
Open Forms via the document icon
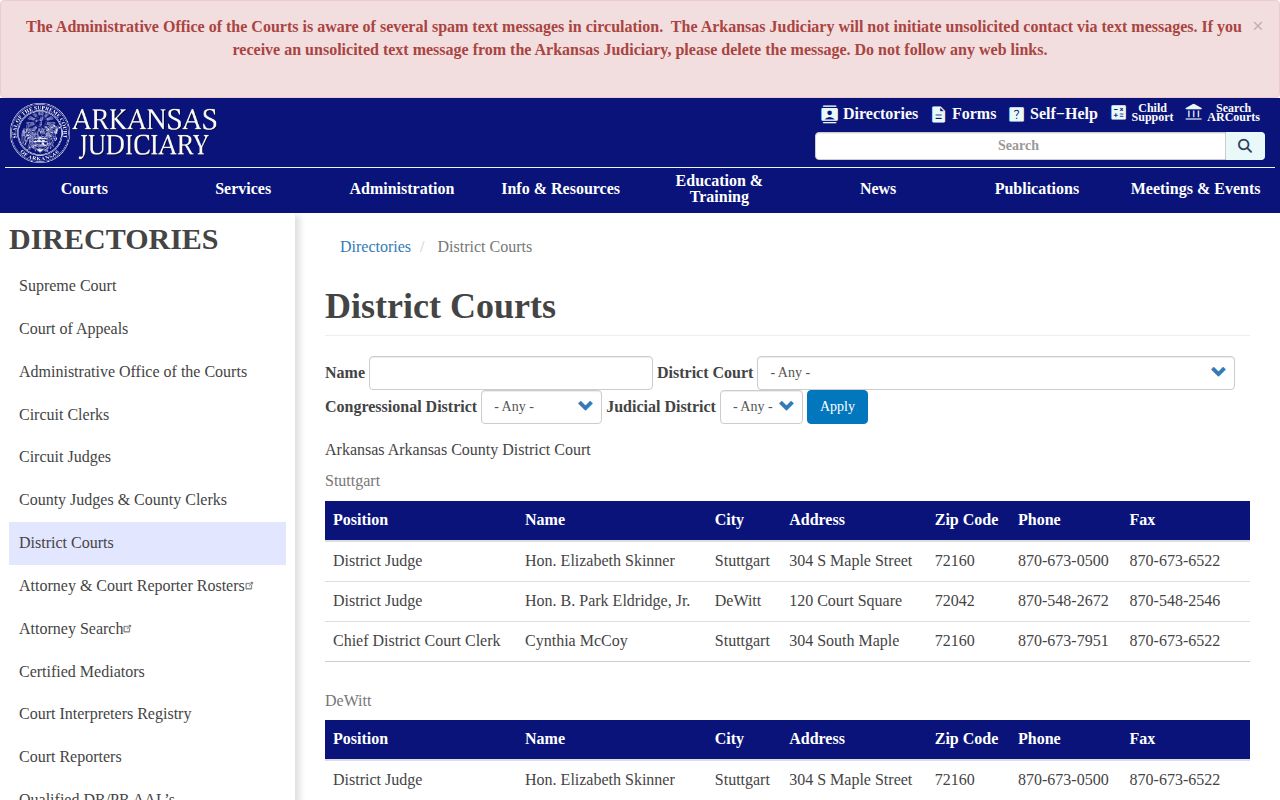pyautogui.click(x=938, y=114)
